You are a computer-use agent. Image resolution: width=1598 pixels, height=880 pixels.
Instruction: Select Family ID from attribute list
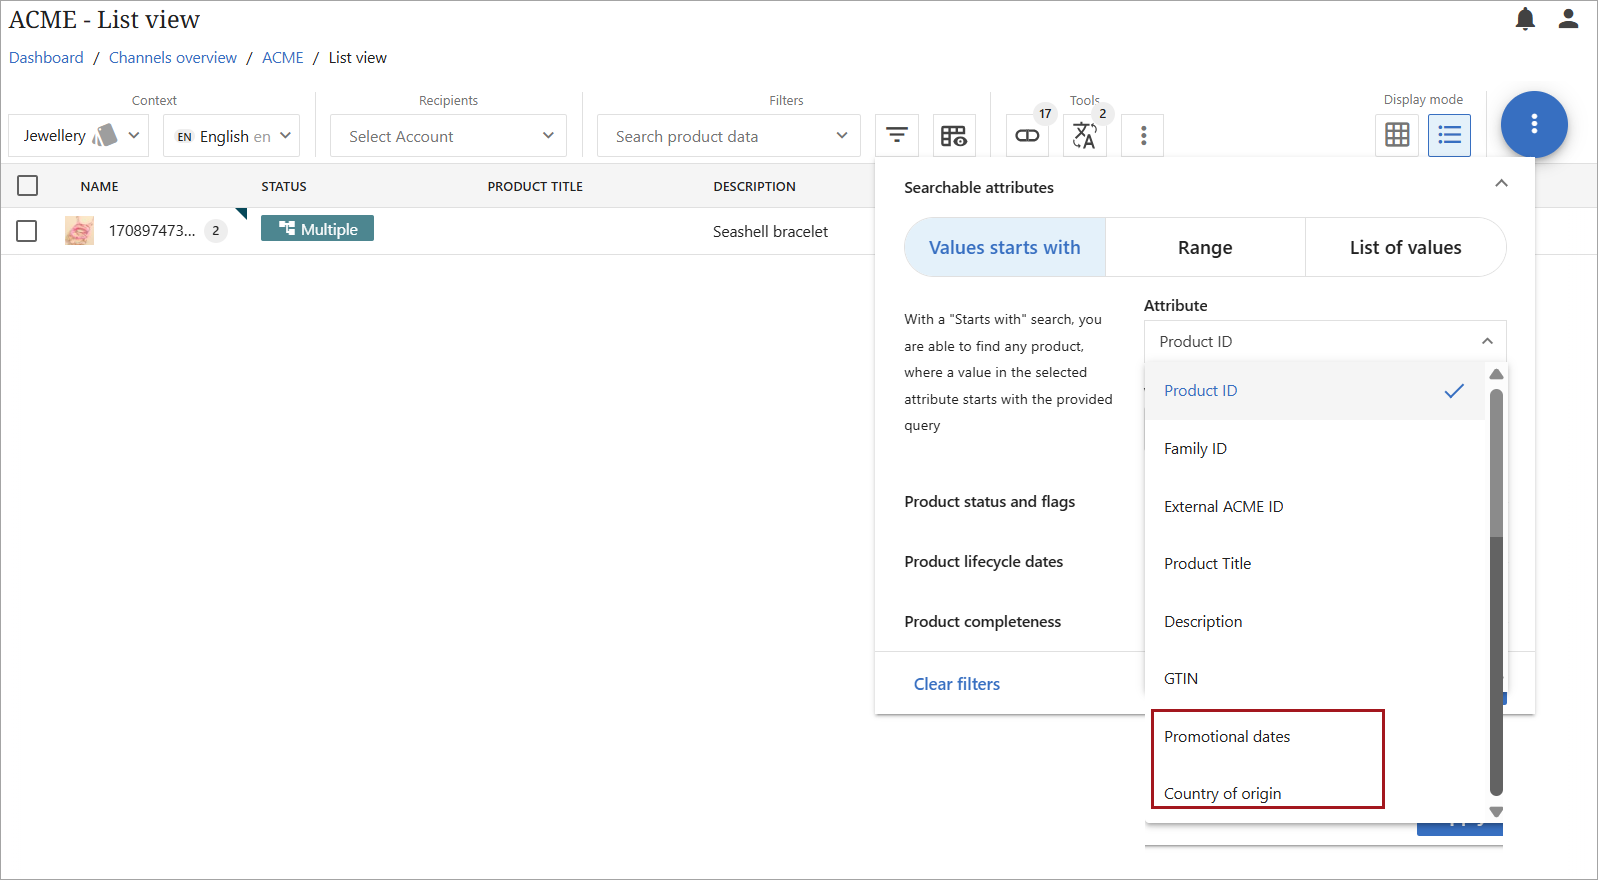[x=1195, y=449]
